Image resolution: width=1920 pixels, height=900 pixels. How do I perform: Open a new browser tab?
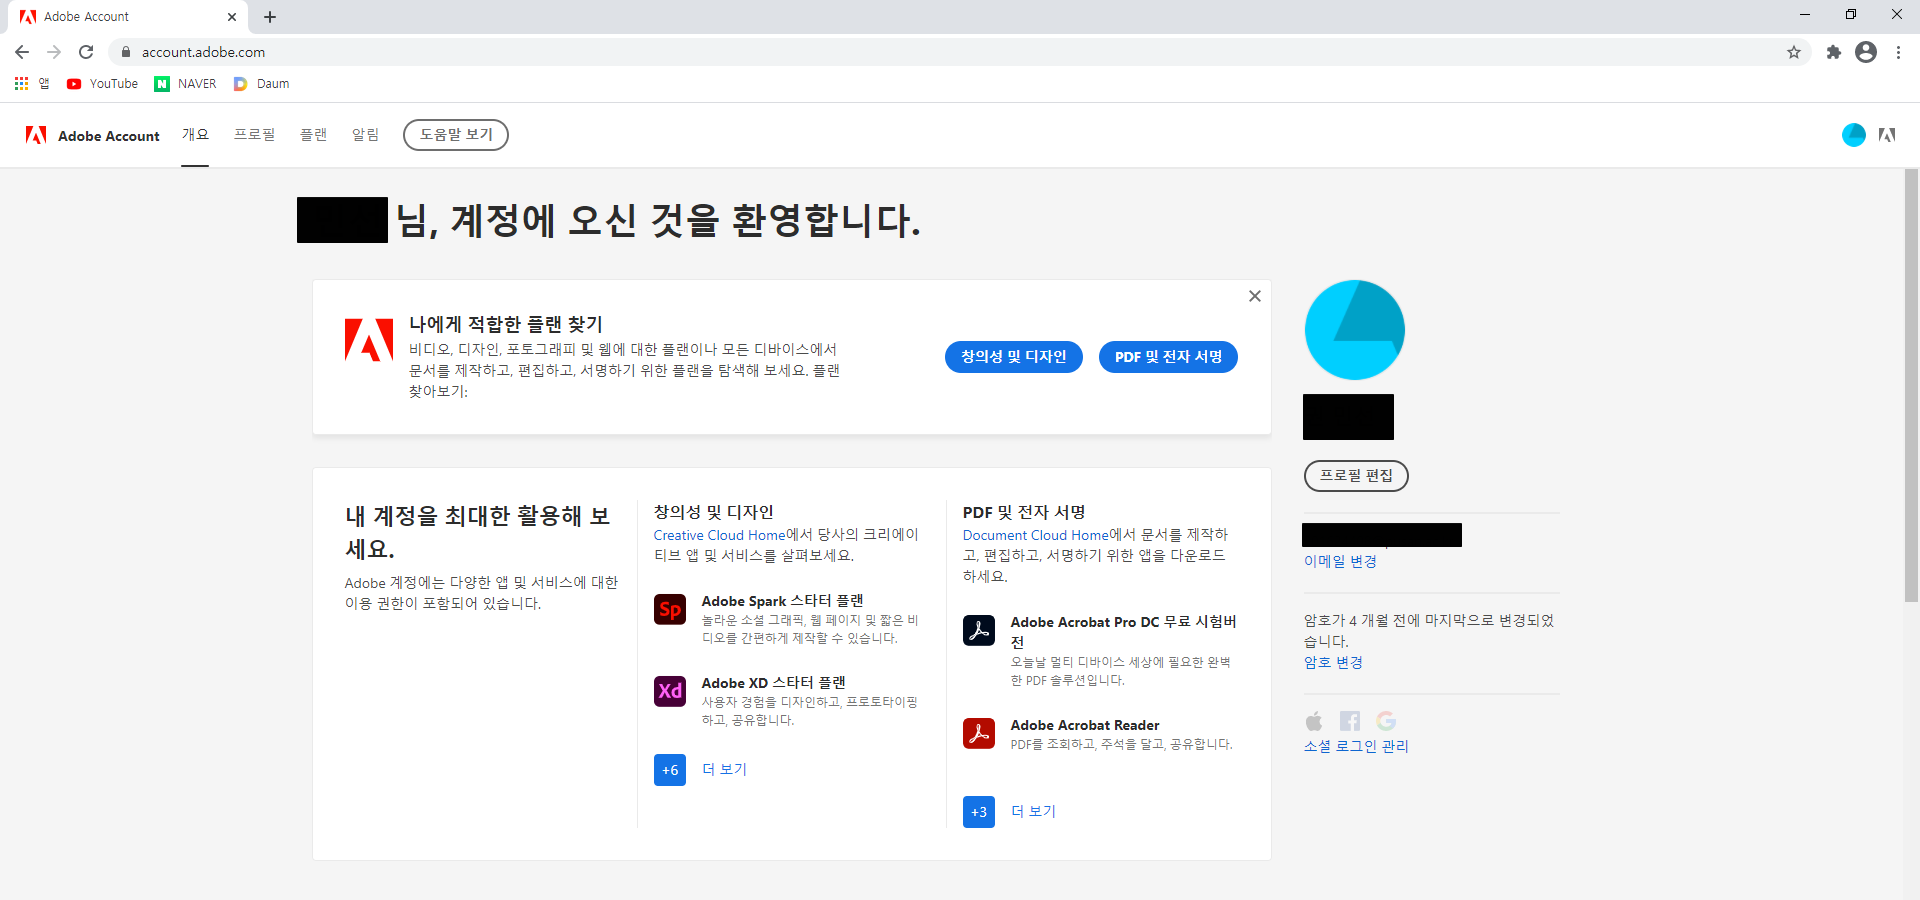coord(270,17)
